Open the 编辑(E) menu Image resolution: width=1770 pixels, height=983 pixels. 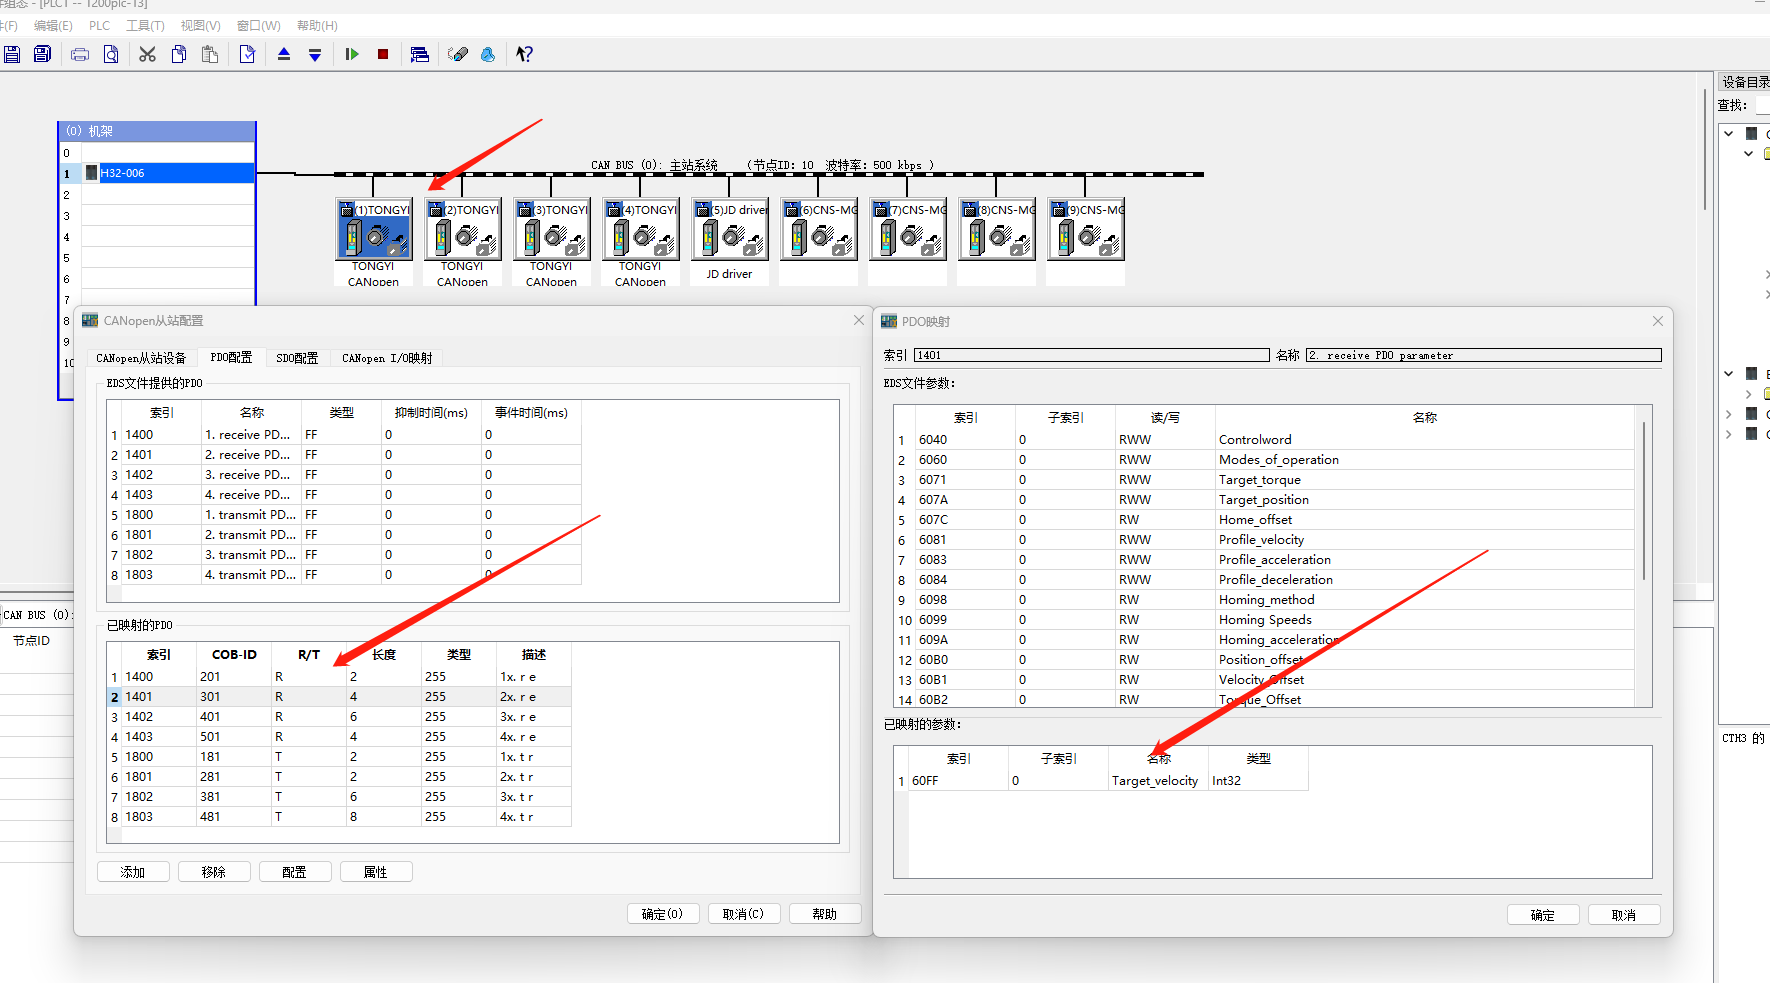pyautogui.click(x=53, y=26)
